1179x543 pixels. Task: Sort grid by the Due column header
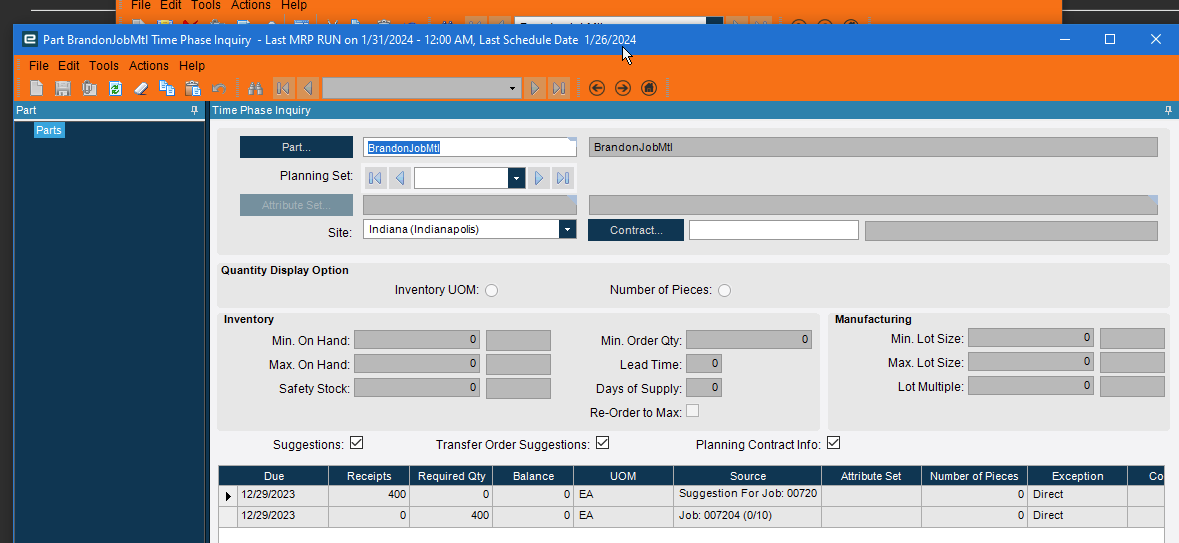coord(274,476)
